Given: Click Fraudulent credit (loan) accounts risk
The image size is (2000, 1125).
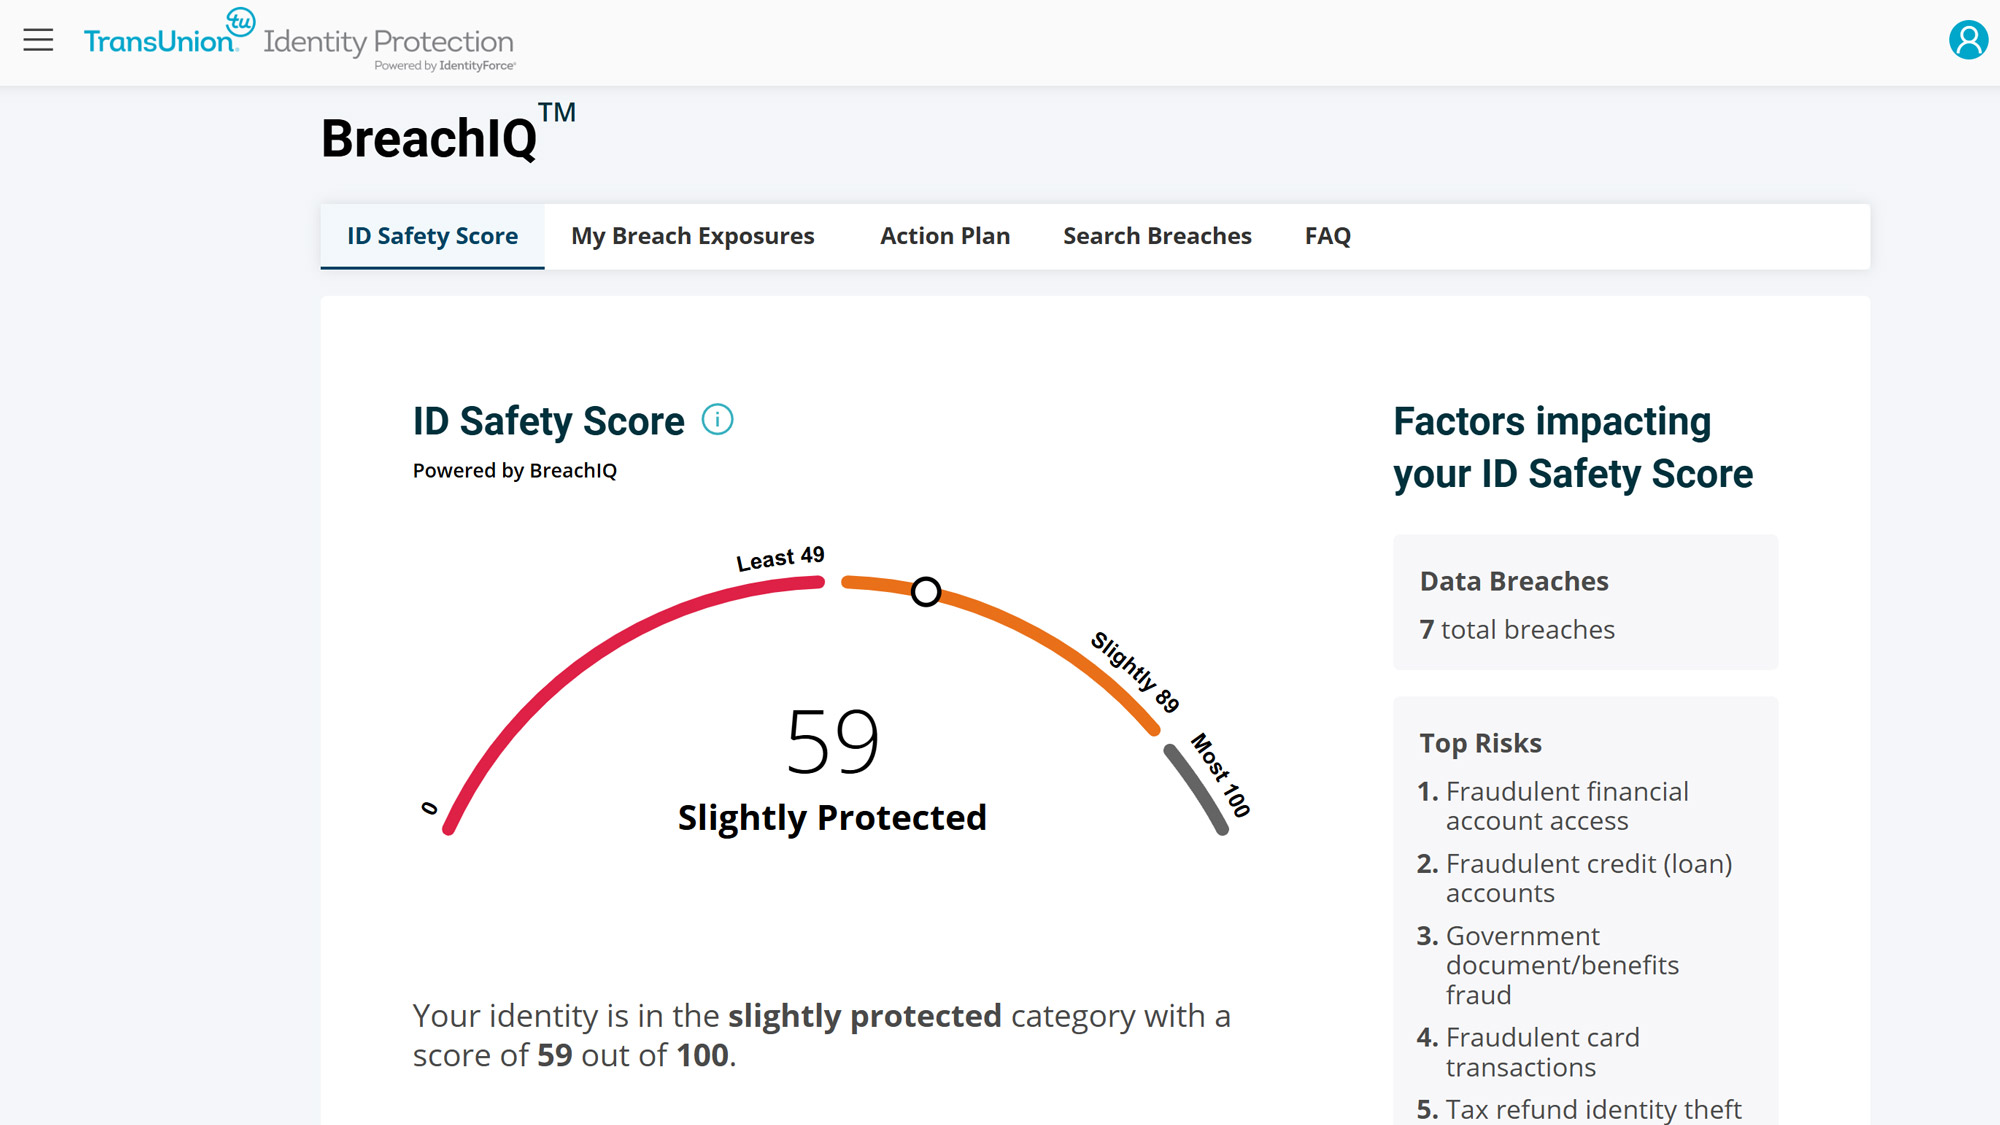Looking at the screenshot, I should [x=1588, y=878].
